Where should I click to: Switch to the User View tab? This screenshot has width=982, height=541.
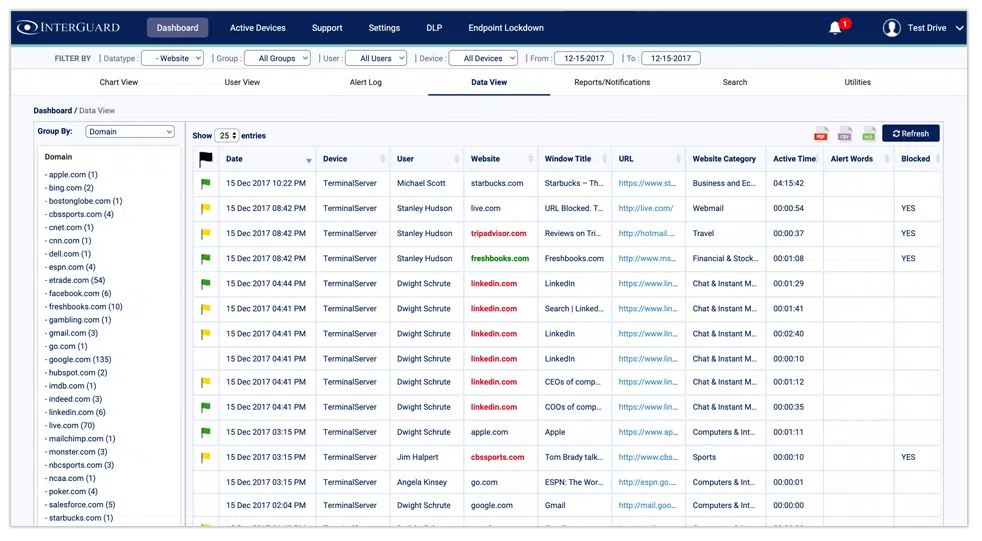(x=242, y=82)
